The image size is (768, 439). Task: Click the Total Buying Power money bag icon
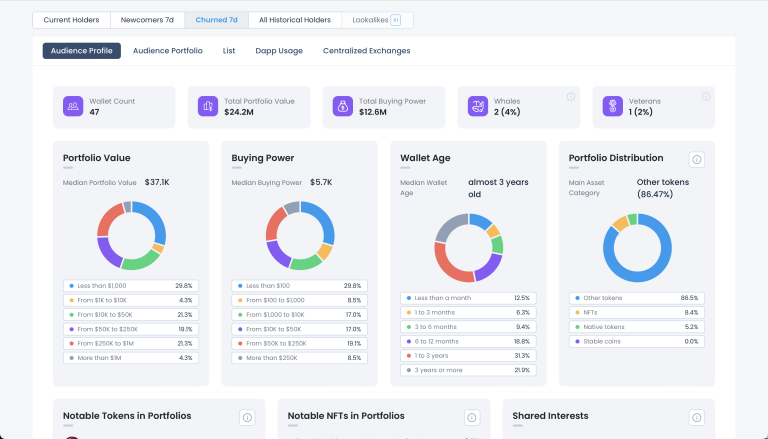pos(342,106)
